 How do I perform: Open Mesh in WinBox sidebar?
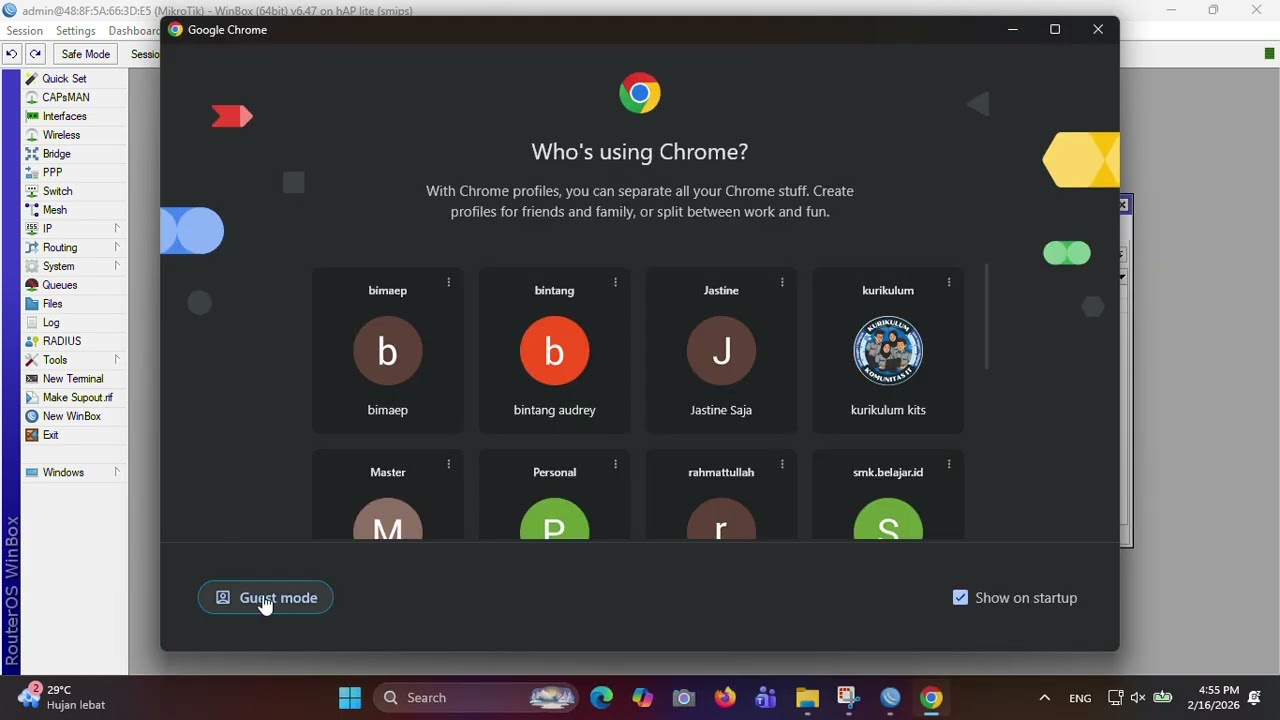[55, 210]
